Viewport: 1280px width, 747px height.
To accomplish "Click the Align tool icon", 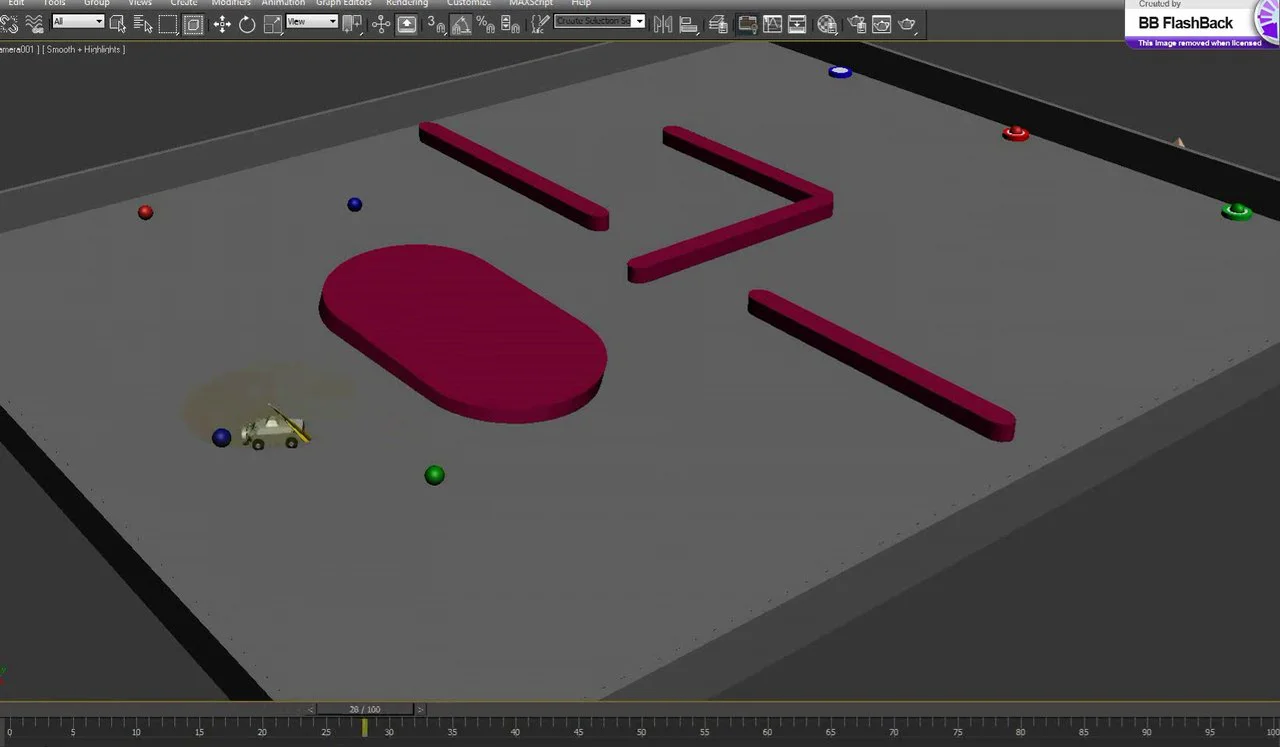I will tap(688, 24).
